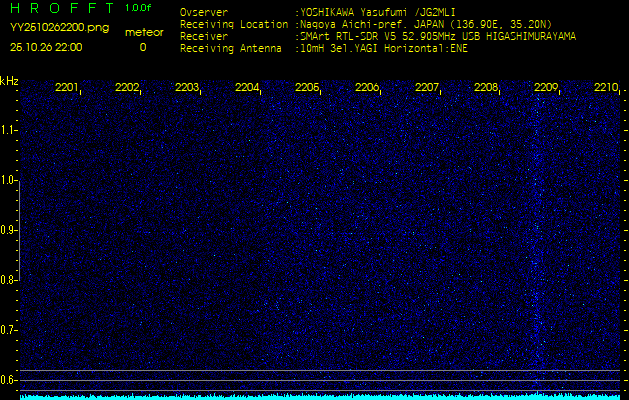Click the HROFFT title text
Screen dimensions: 629x400
pos(60,8)
